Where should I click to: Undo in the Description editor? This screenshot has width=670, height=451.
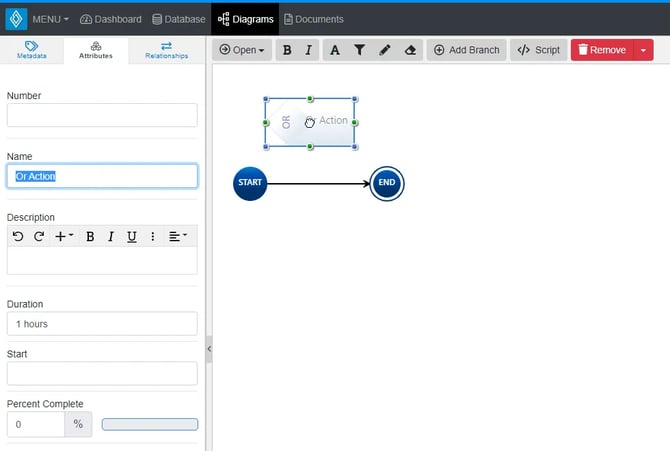point(18,236)
